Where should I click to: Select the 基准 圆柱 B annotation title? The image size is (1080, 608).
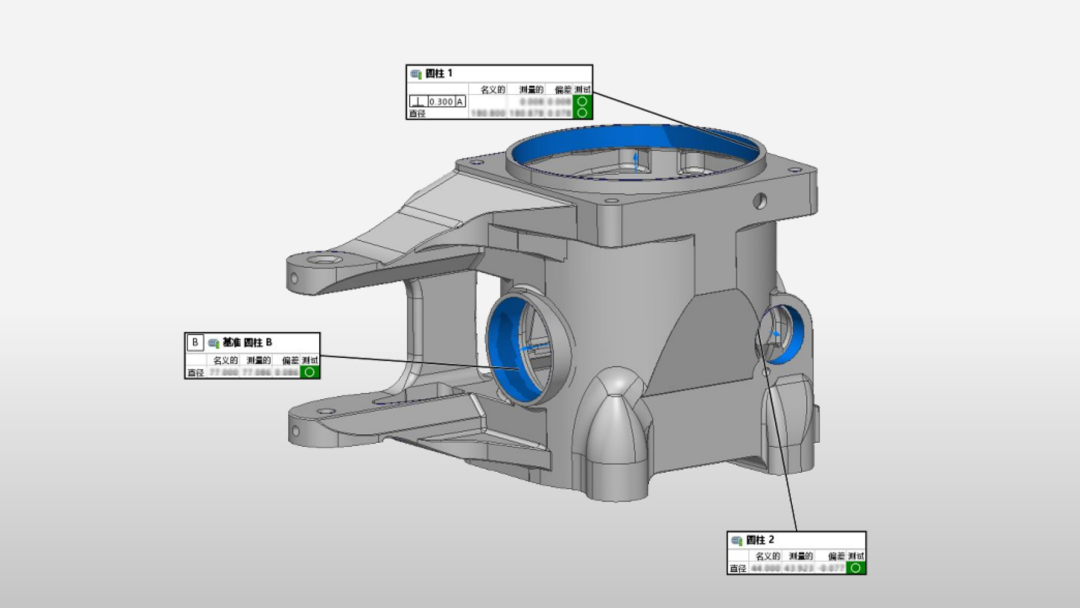(247, 342)
